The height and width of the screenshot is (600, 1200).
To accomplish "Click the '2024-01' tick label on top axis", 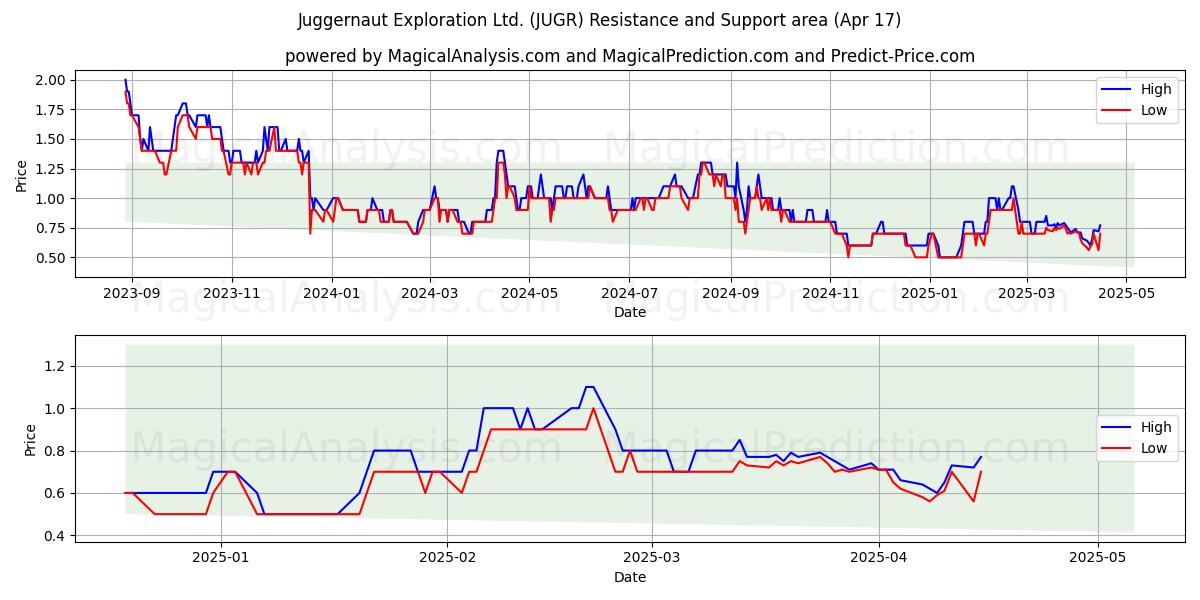I will (332, 294).
